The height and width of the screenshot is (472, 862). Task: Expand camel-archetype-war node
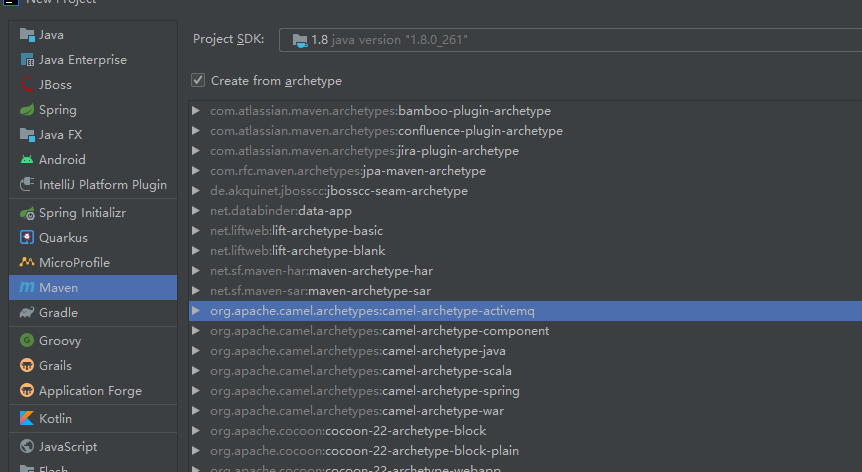196,410
